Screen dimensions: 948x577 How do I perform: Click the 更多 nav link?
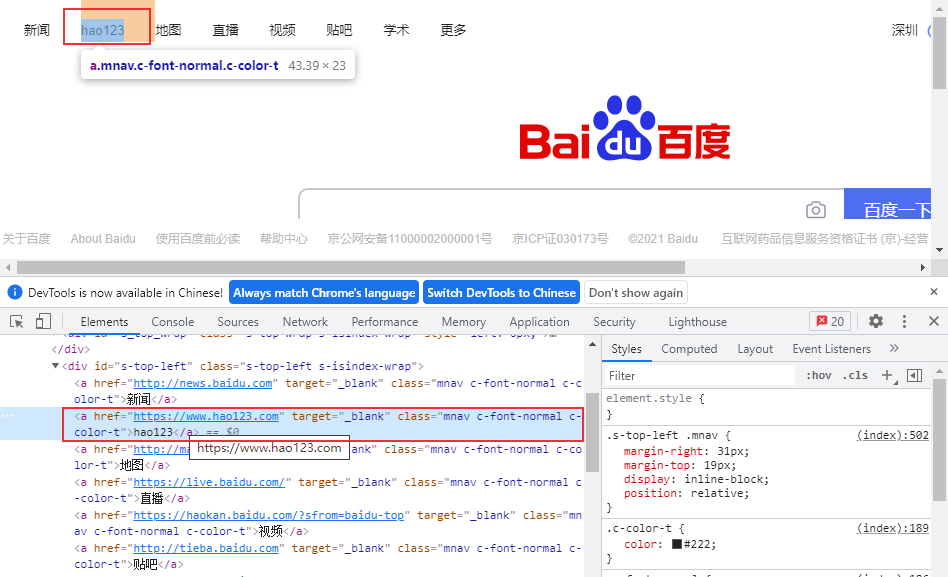453,30
